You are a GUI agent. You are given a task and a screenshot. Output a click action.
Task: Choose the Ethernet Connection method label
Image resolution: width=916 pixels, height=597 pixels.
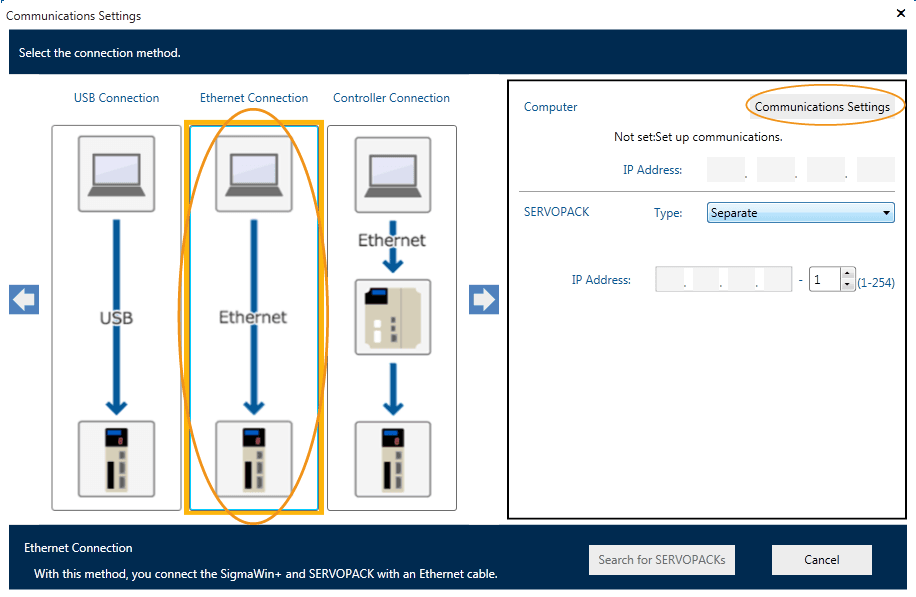(x=254, y=98)
